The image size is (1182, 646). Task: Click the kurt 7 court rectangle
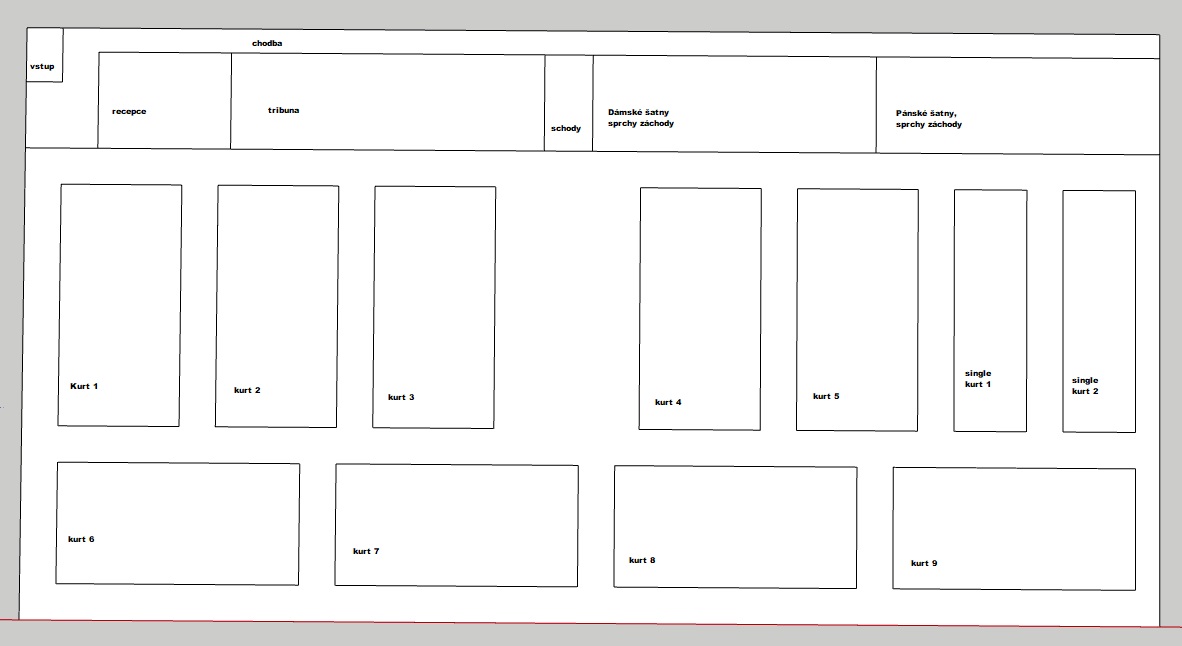coord(456,525)
